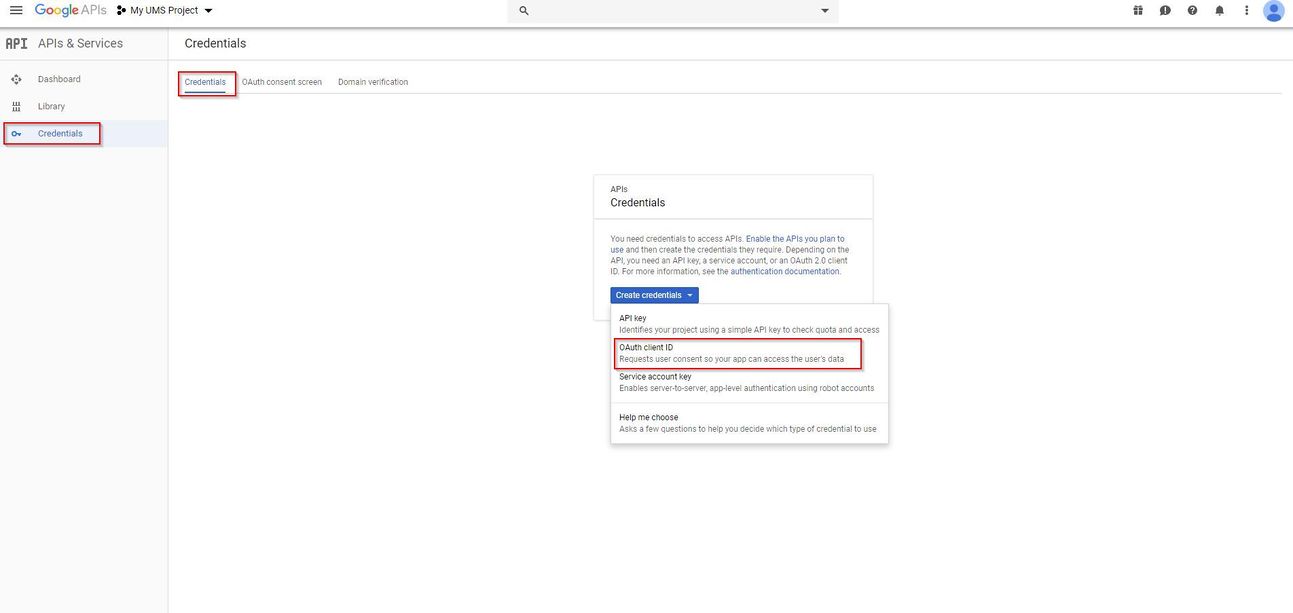Open the feedback alert icon
This screenshot has height=613, width=1293.
[1165, 10]
